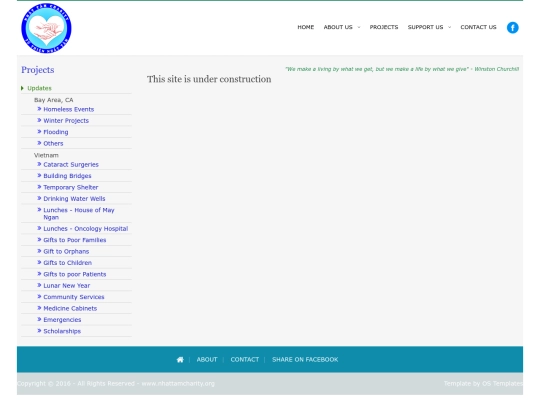Open the Facebook icon link
The height and width of the screenshot is (405, 540).
[x=512, y=28]
